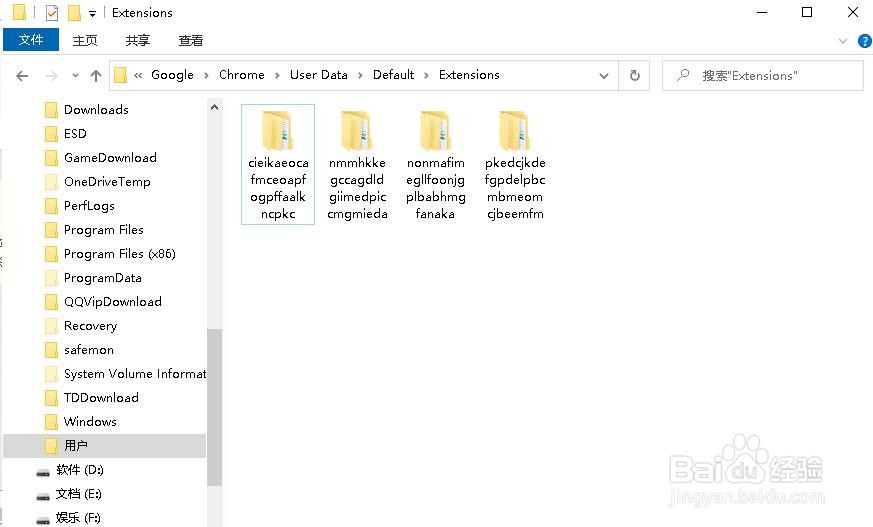Switch to the 共享 (Share) ribbon tab
Image resolution: width=873 pixels, height=527 pixels.
(138, 40)
